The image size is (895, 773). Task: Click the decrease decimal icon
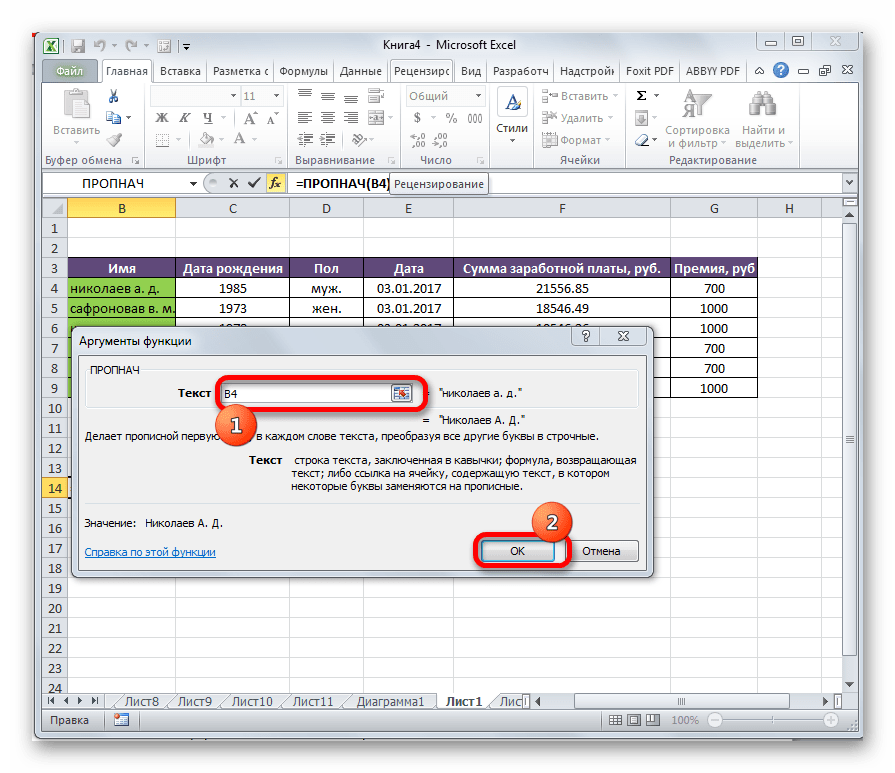pos(440,140)
